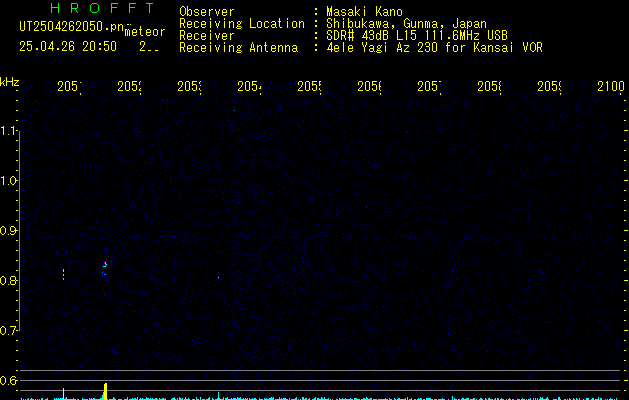Select antenna text 4ele Yagi Az 230 for Kansai VOR

coord(434,48)
